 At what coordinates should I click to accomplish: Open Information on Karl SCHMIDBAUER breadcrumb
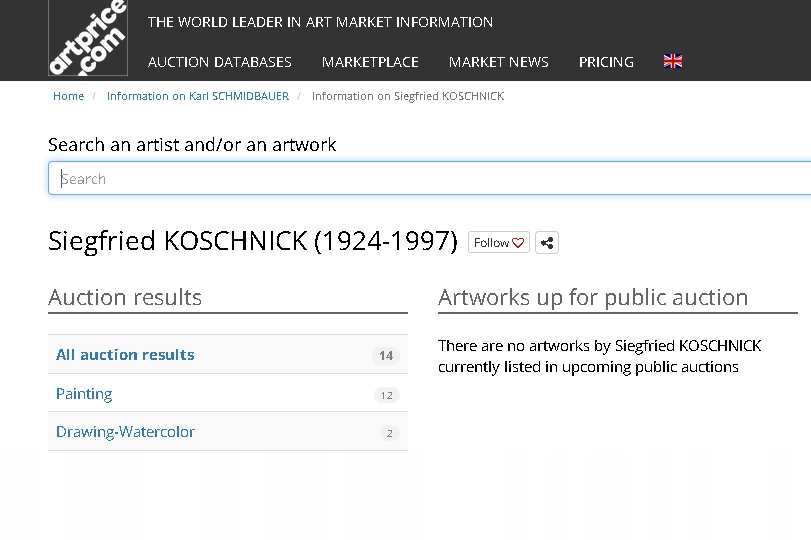tap(198, 96)
